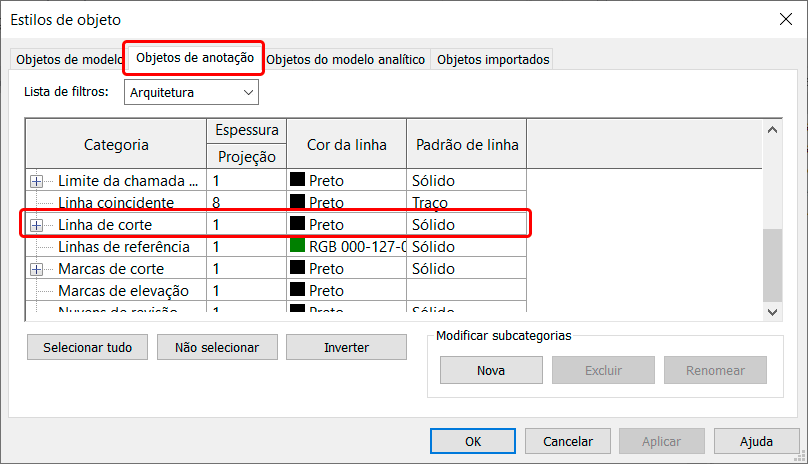Viewport: 808px width, 464px height.
Task: Click black color swatch for Limite da chamada
Action: tap(297, 179)
